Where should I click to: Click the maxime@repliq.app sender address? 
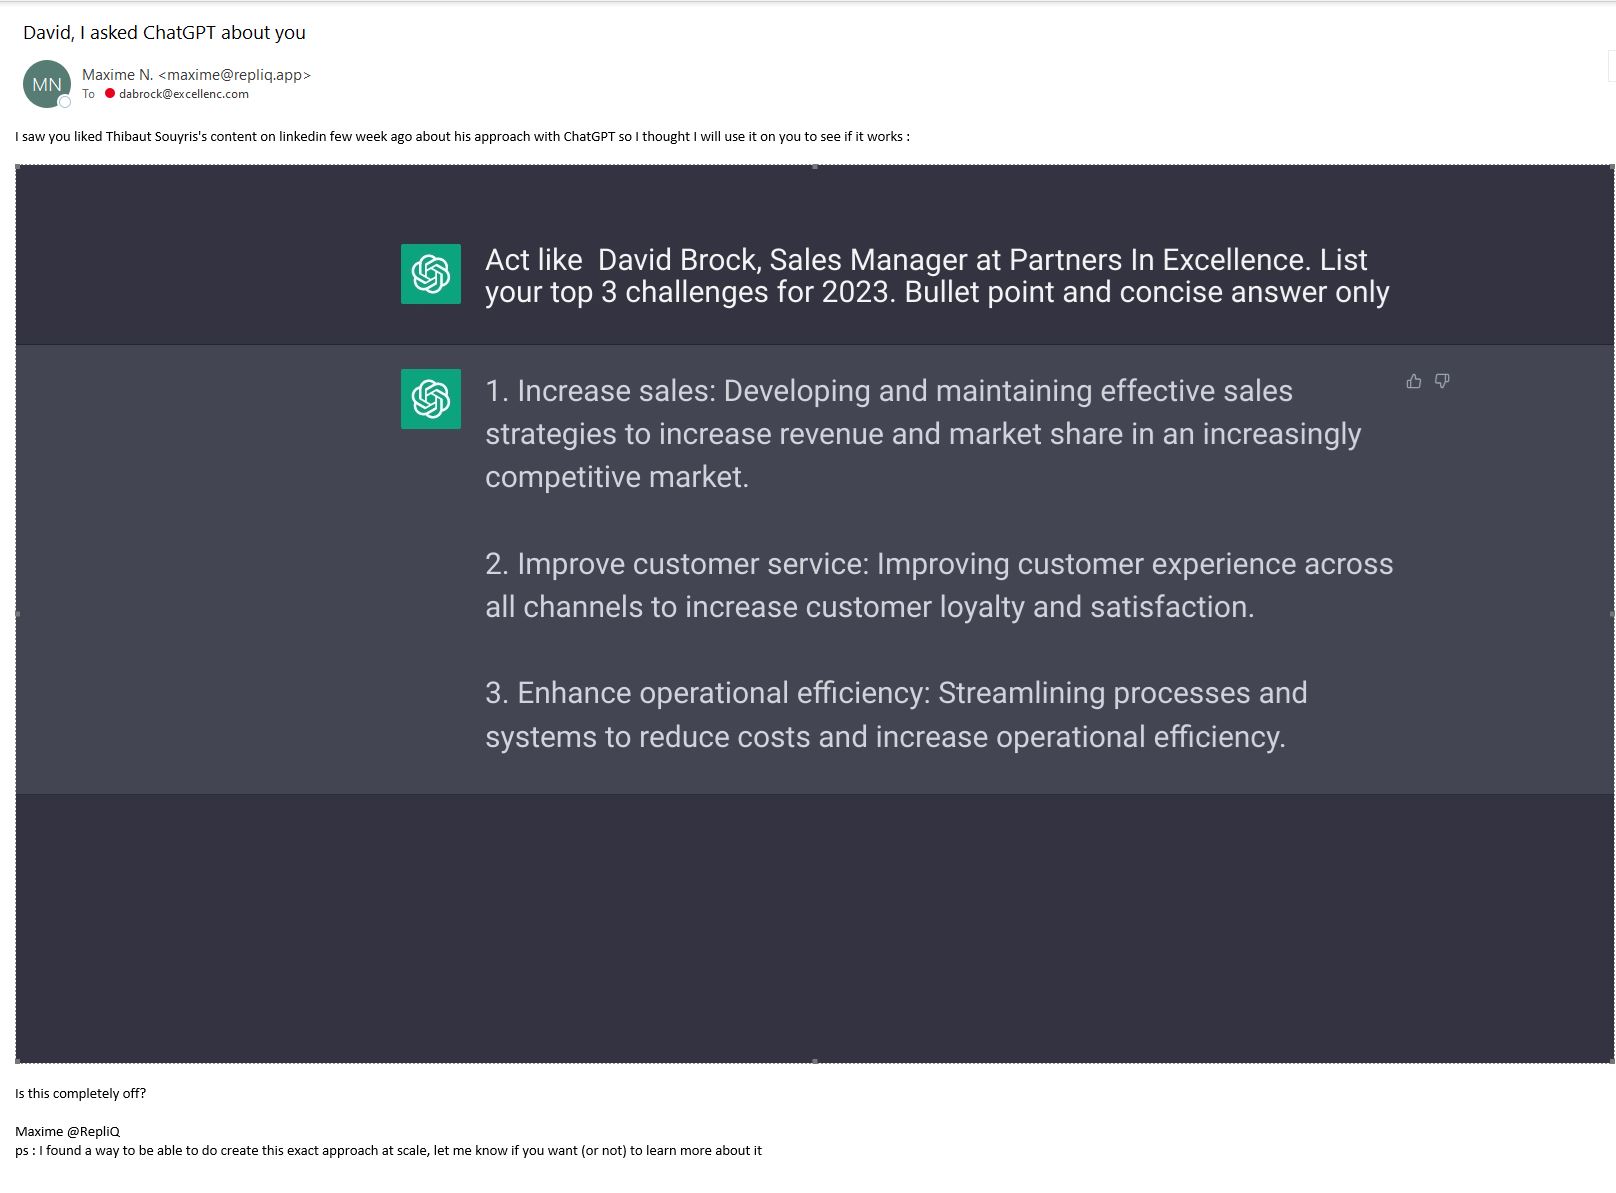click(234, 75)
